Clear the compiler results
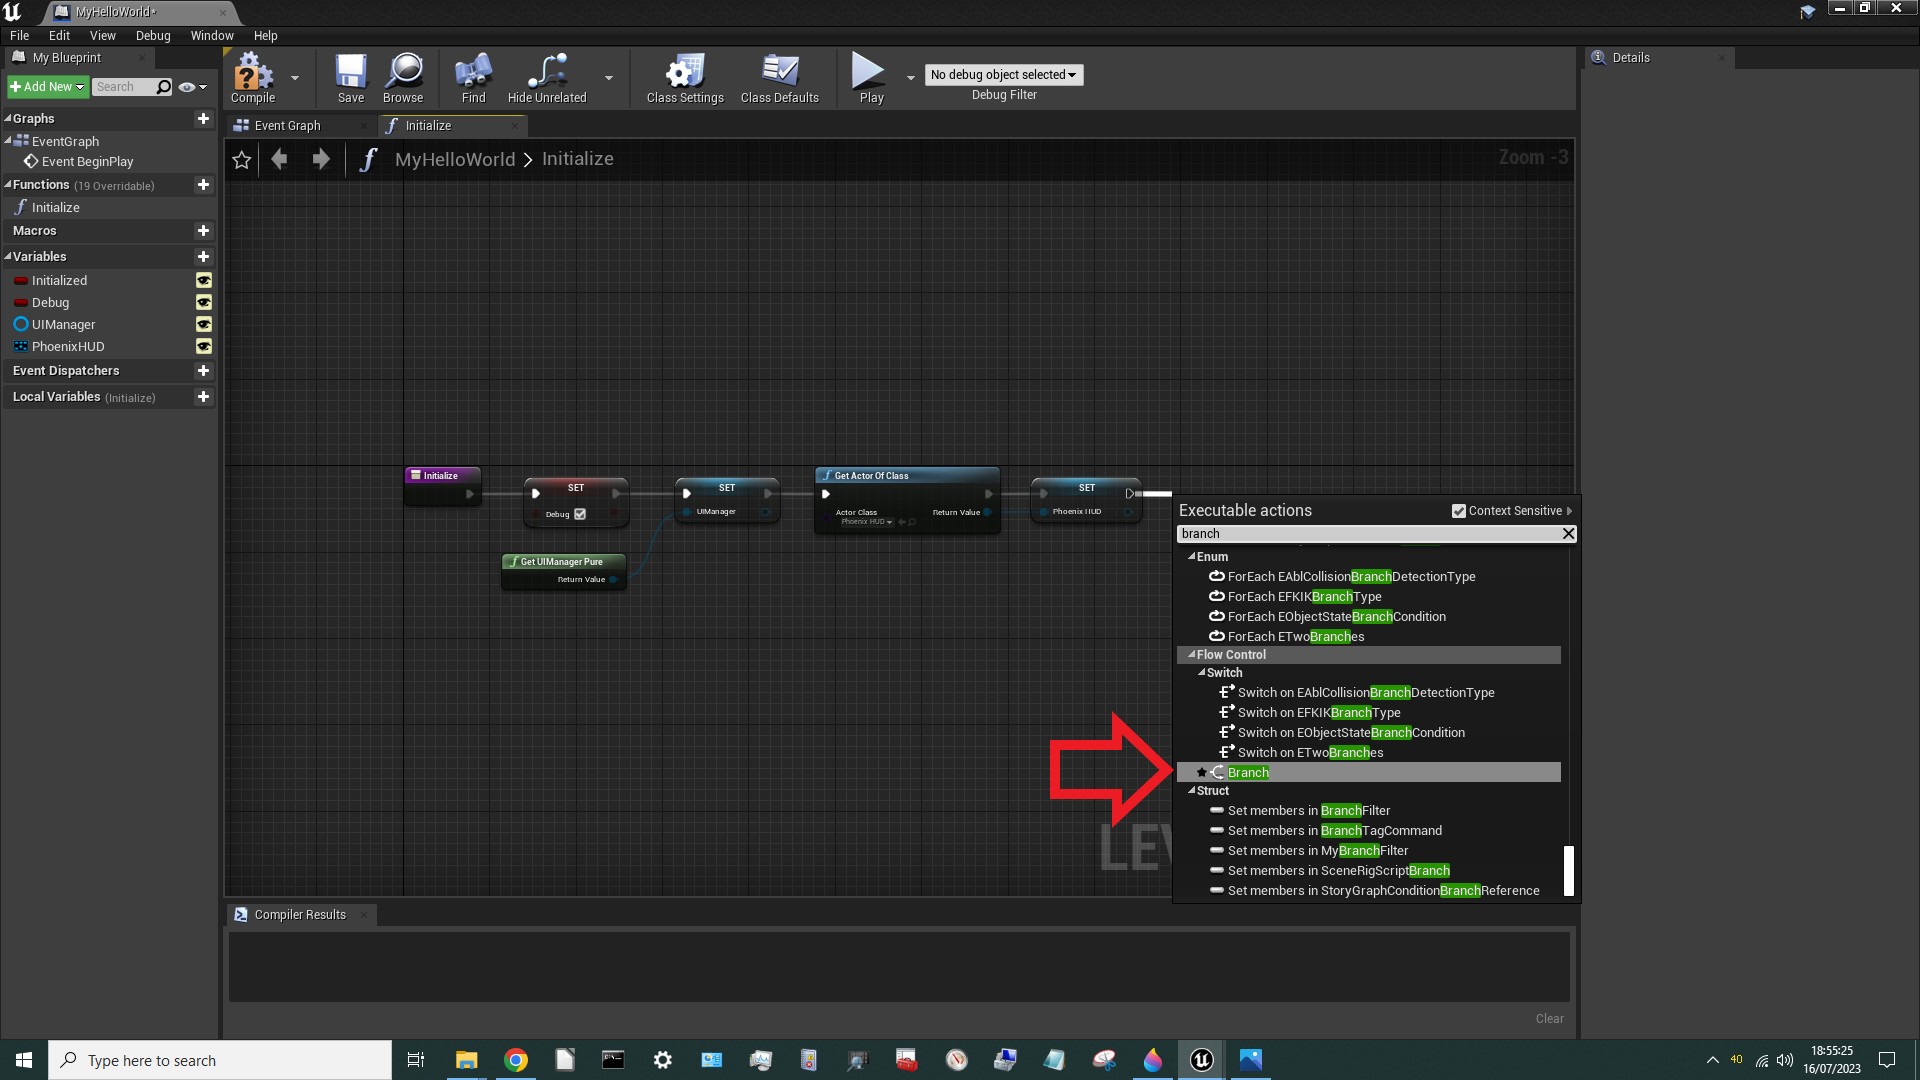This screenshot has width=1920, height=1080. click(1549, 1019)
